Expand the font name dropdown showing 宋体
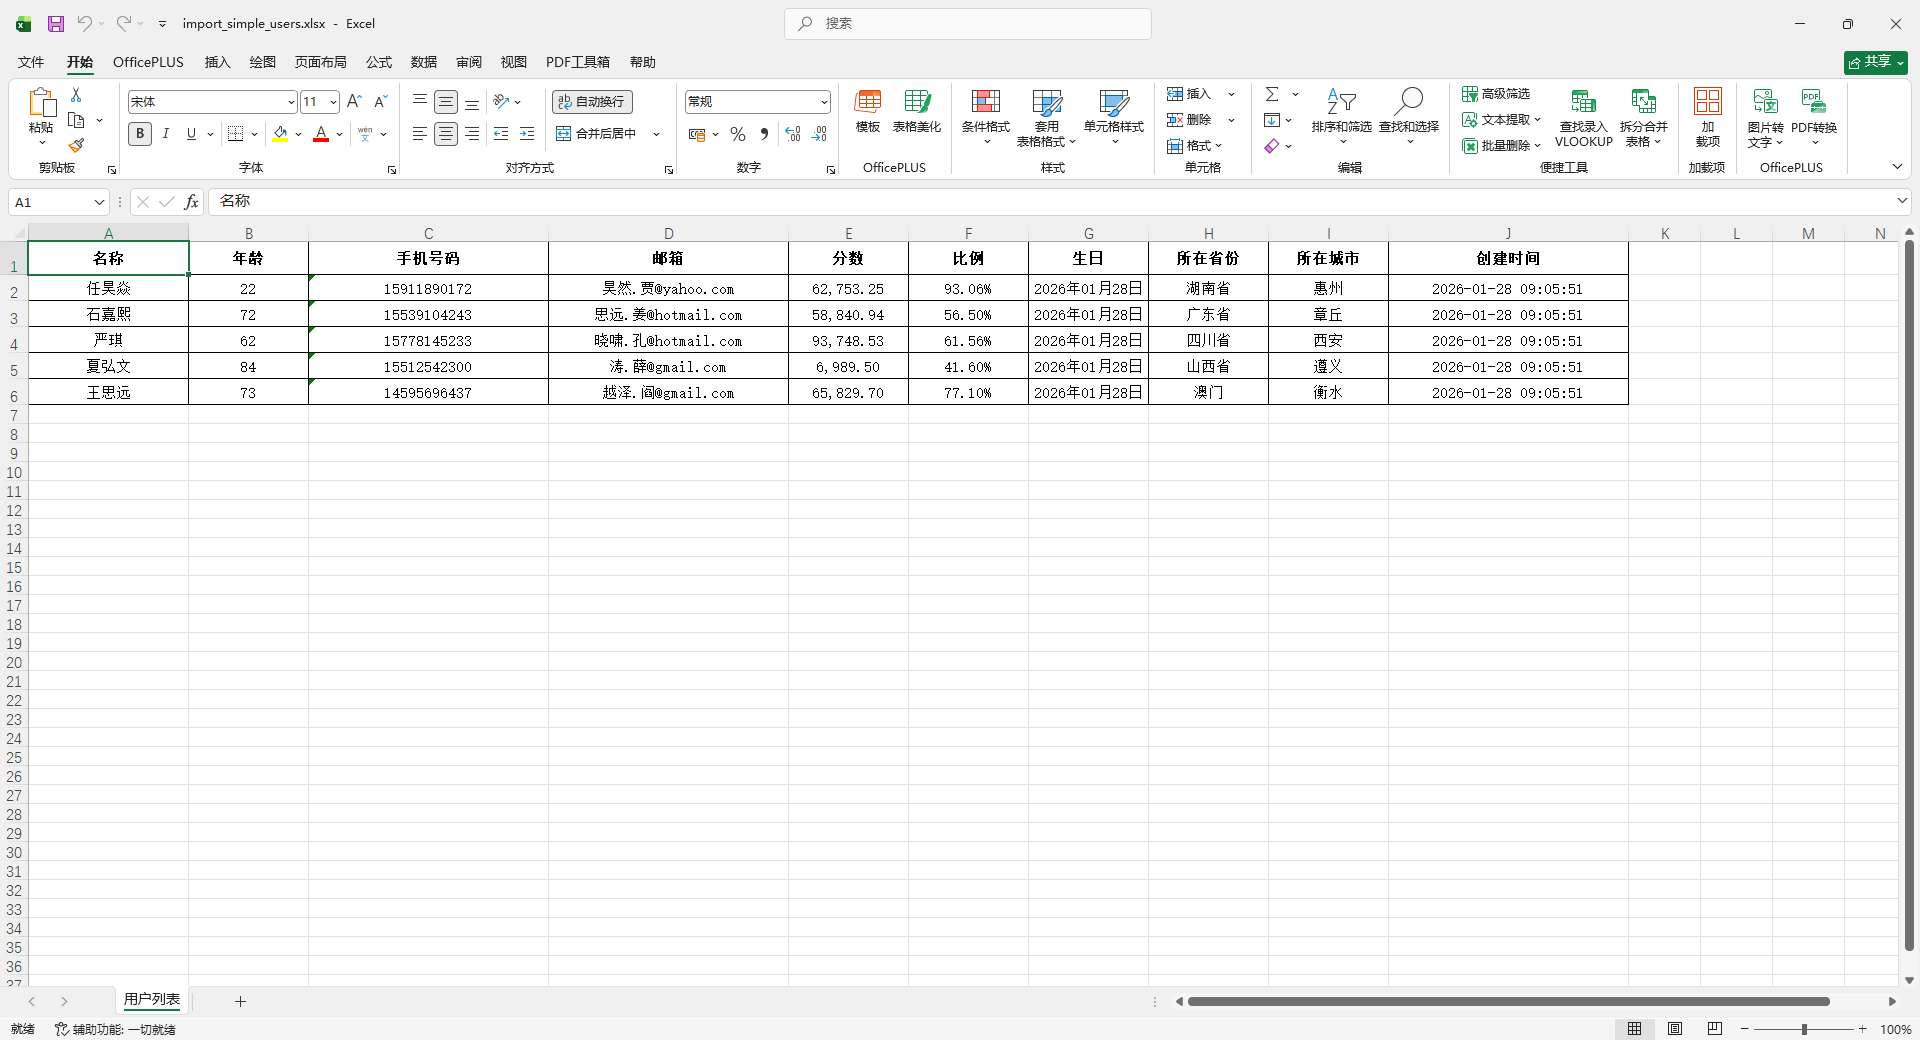 [x=291, y=102]
